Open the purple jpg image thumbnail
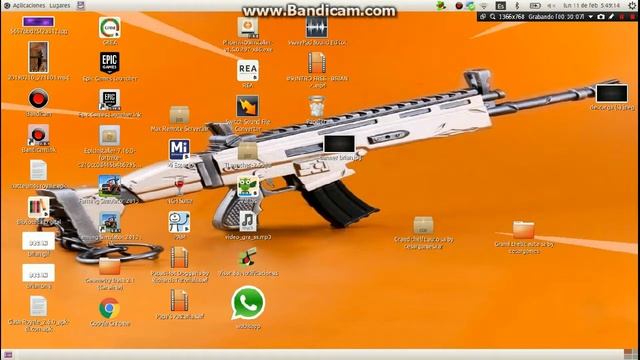Viewport: 640px width, 360px height. (38, 21)
